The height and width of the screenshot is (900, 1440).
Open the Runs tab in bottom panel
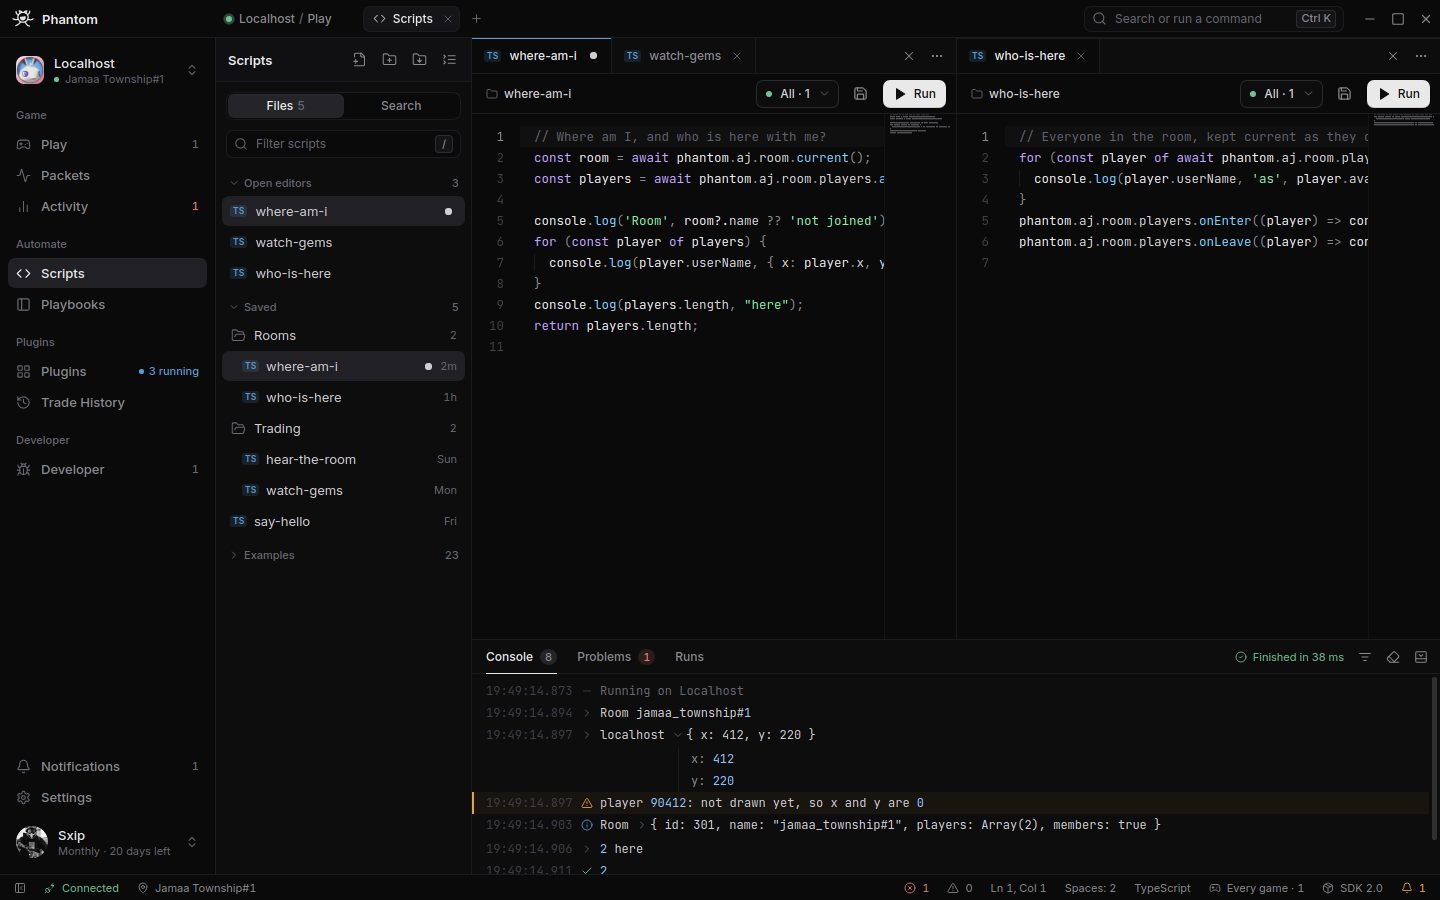689,657
